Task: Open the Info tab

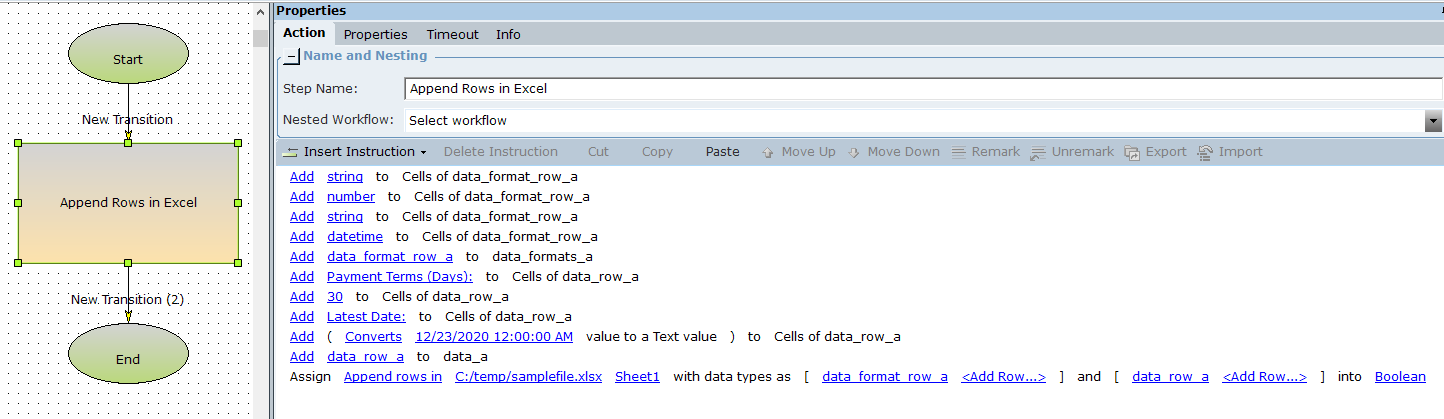Action: (x=508, y=34)
